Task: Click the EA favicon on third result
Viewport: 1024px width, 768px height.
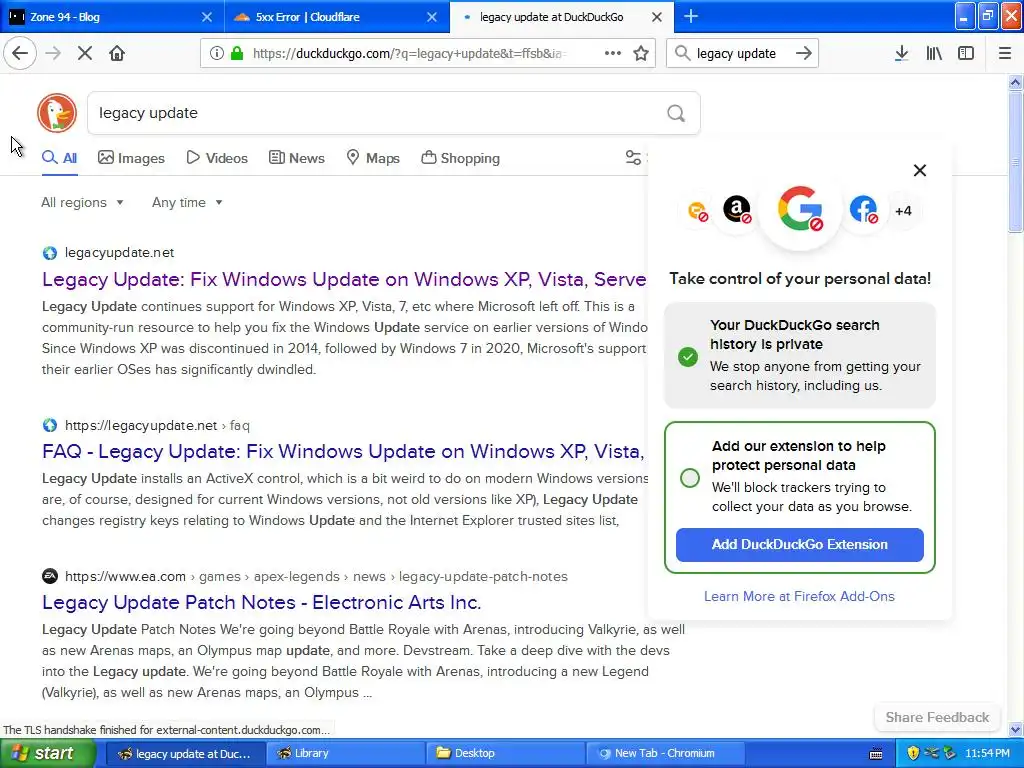Action: (x=50, y=576)
